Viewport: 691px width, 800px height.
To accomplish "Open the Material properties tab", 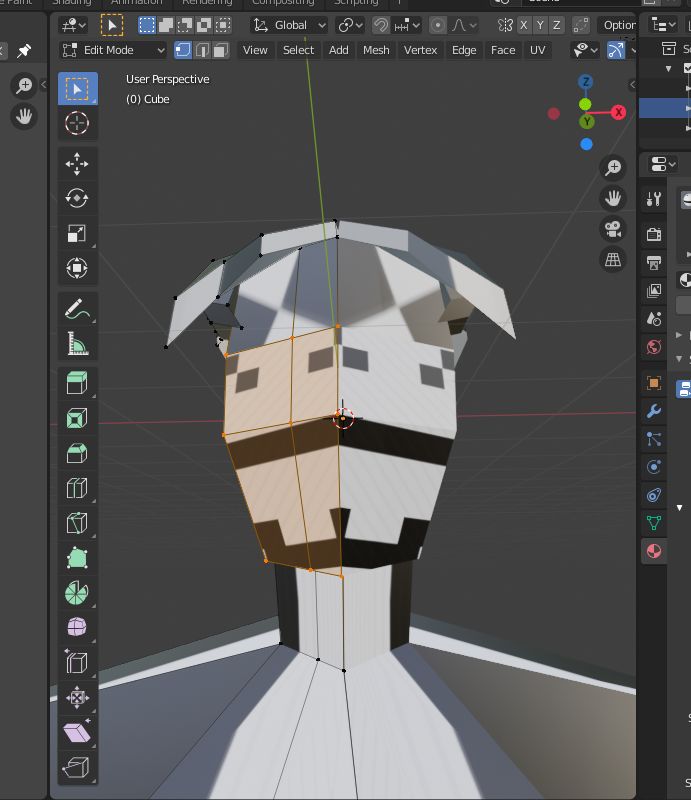I will click(x=654, y=551).
